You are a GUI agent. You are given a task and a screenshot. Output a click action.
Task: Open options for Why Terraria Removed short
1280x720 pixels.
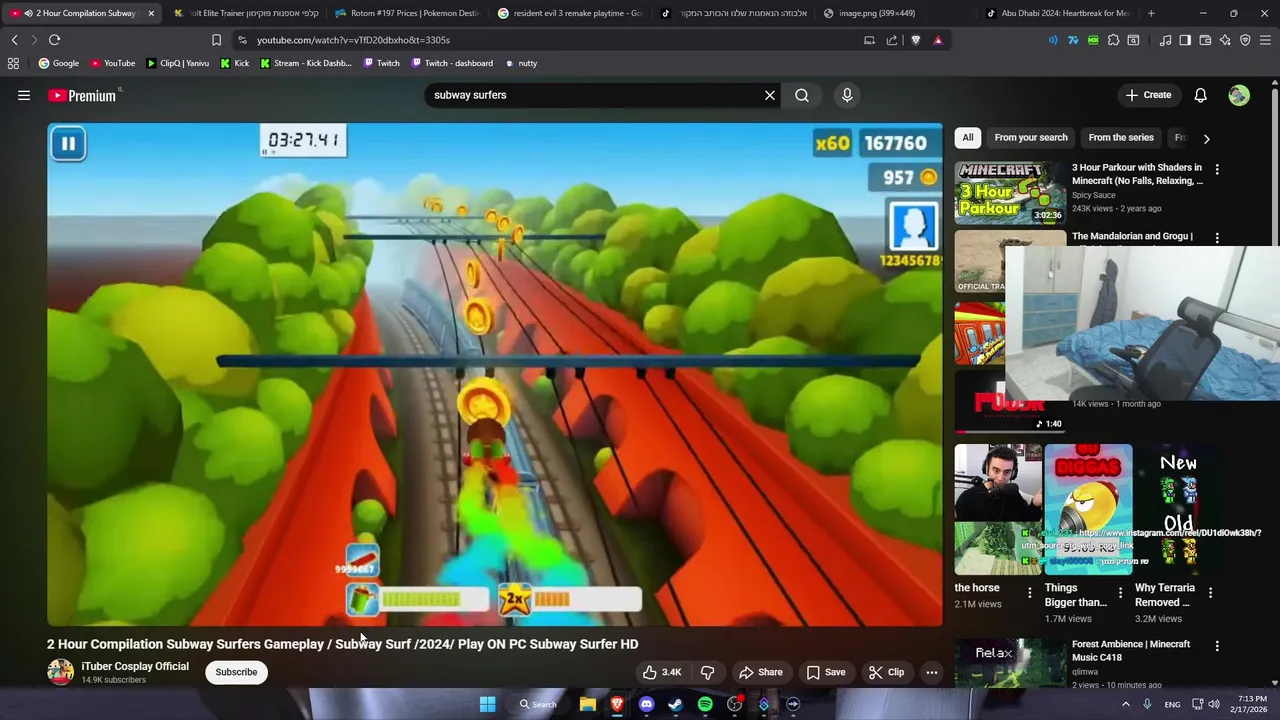1210,593
